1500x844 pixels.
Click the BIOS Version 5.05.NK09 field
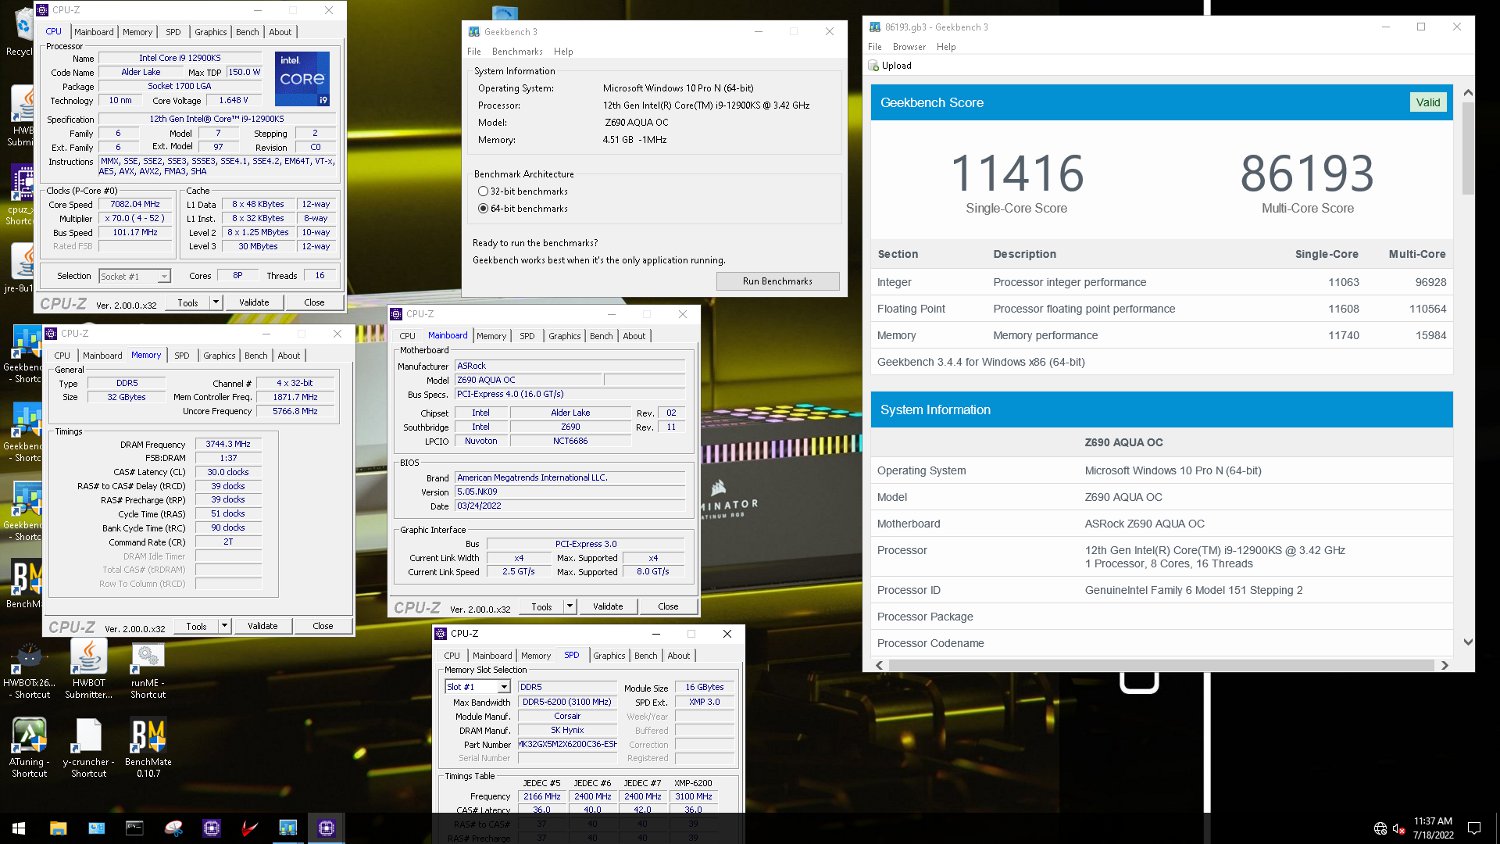570,492
